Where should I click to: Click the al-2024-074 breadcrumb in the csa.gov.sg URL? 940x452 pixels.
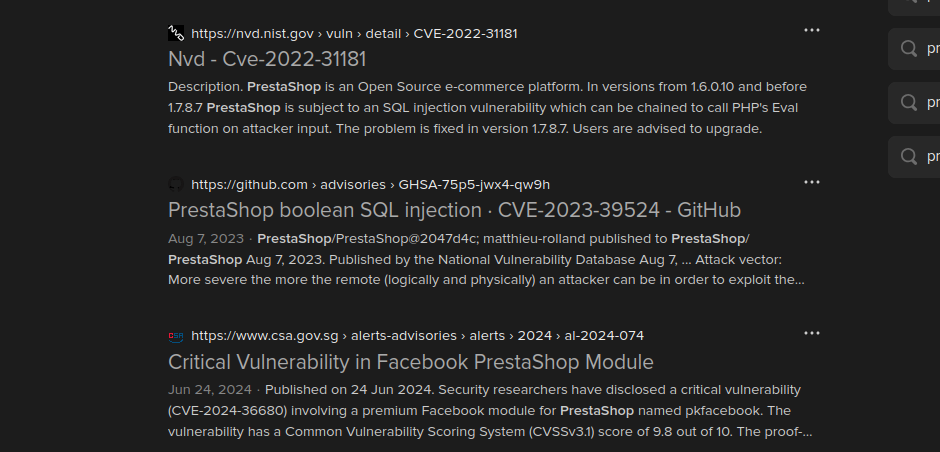(x=604, y=336)
